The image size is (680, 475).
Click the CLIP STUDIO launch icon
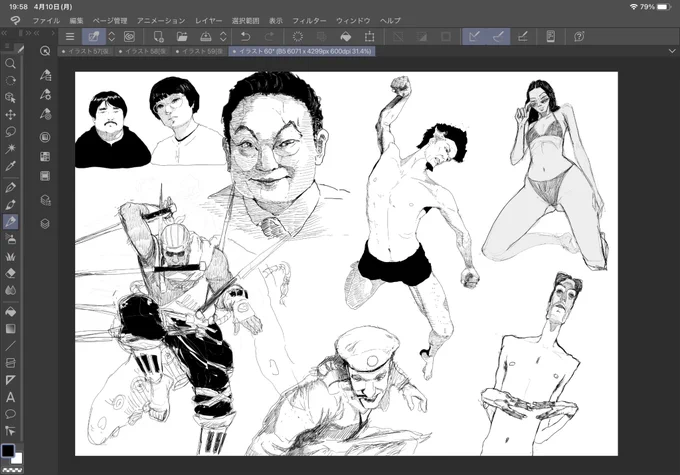pos(94,36)
